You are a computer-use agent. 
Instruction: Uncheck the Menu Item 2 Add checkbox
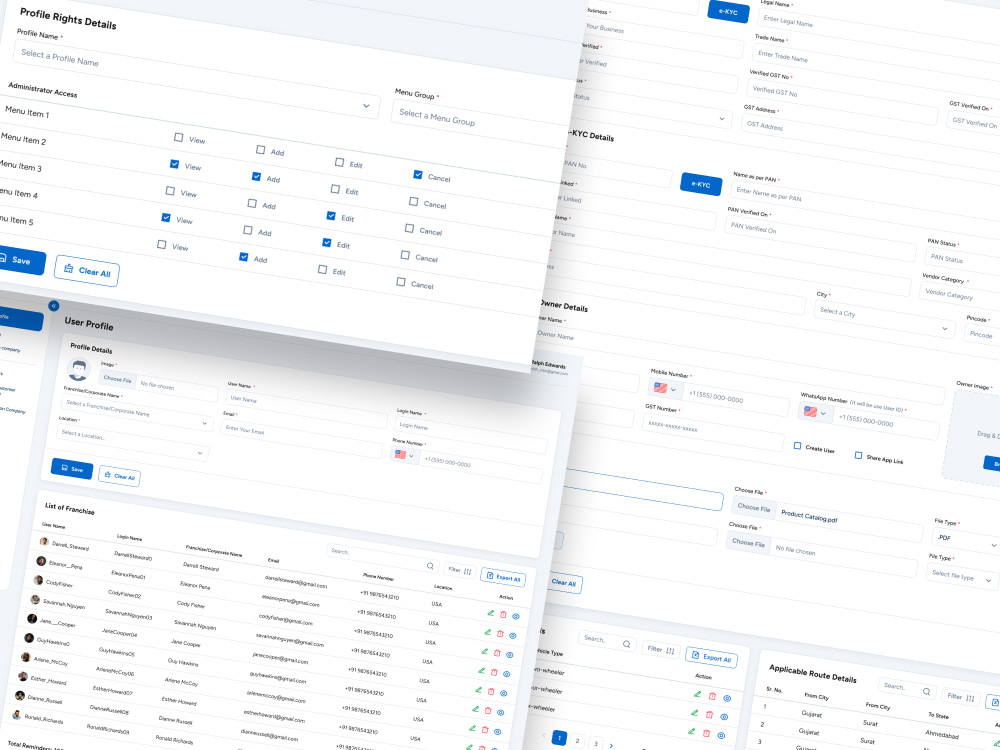tap(256, 177)
